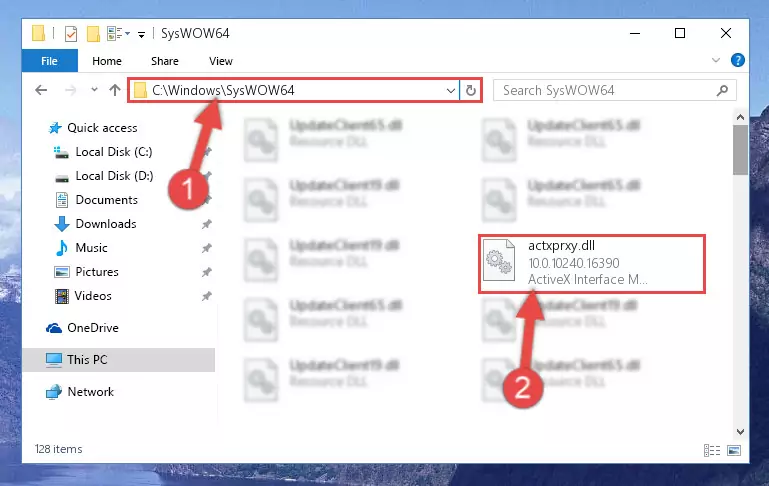Click the Search SysWOW64 box

(x=615, y=90)
